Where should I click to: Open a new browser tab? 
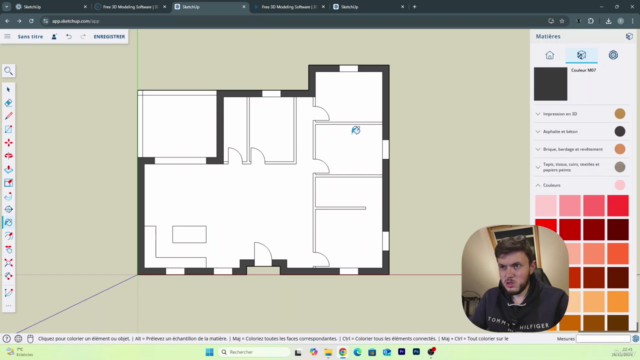(x=414, y=7)
